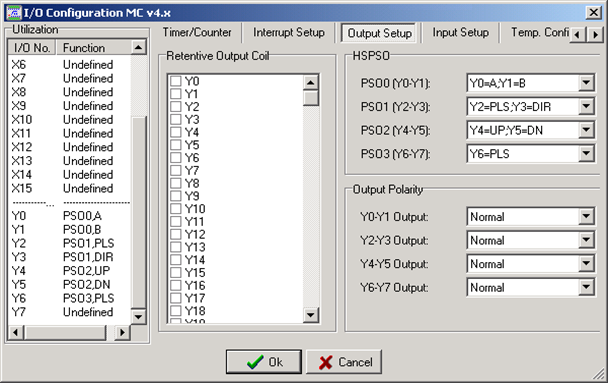Click the Utilization horizontal scroll-left arrow
The image size is (609, 384).
pyautogui.click(x=16, y=332)
